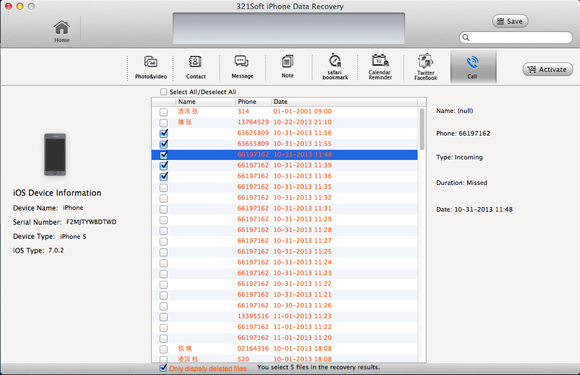580x375 pixels.
Task: Select call entry dated 10-31-2013 11:29
Action: [284, 219]
